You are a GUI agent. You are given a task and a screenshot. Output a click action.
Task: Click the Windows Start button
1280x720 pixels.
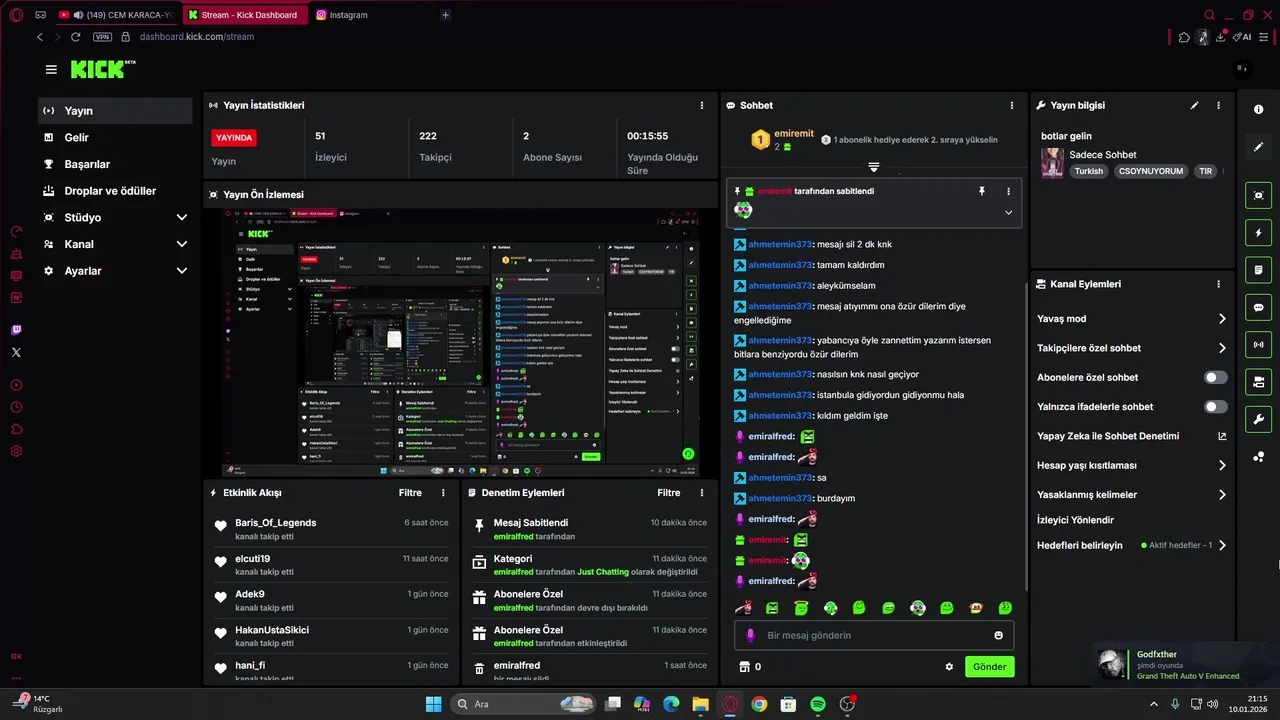(433, 704)
